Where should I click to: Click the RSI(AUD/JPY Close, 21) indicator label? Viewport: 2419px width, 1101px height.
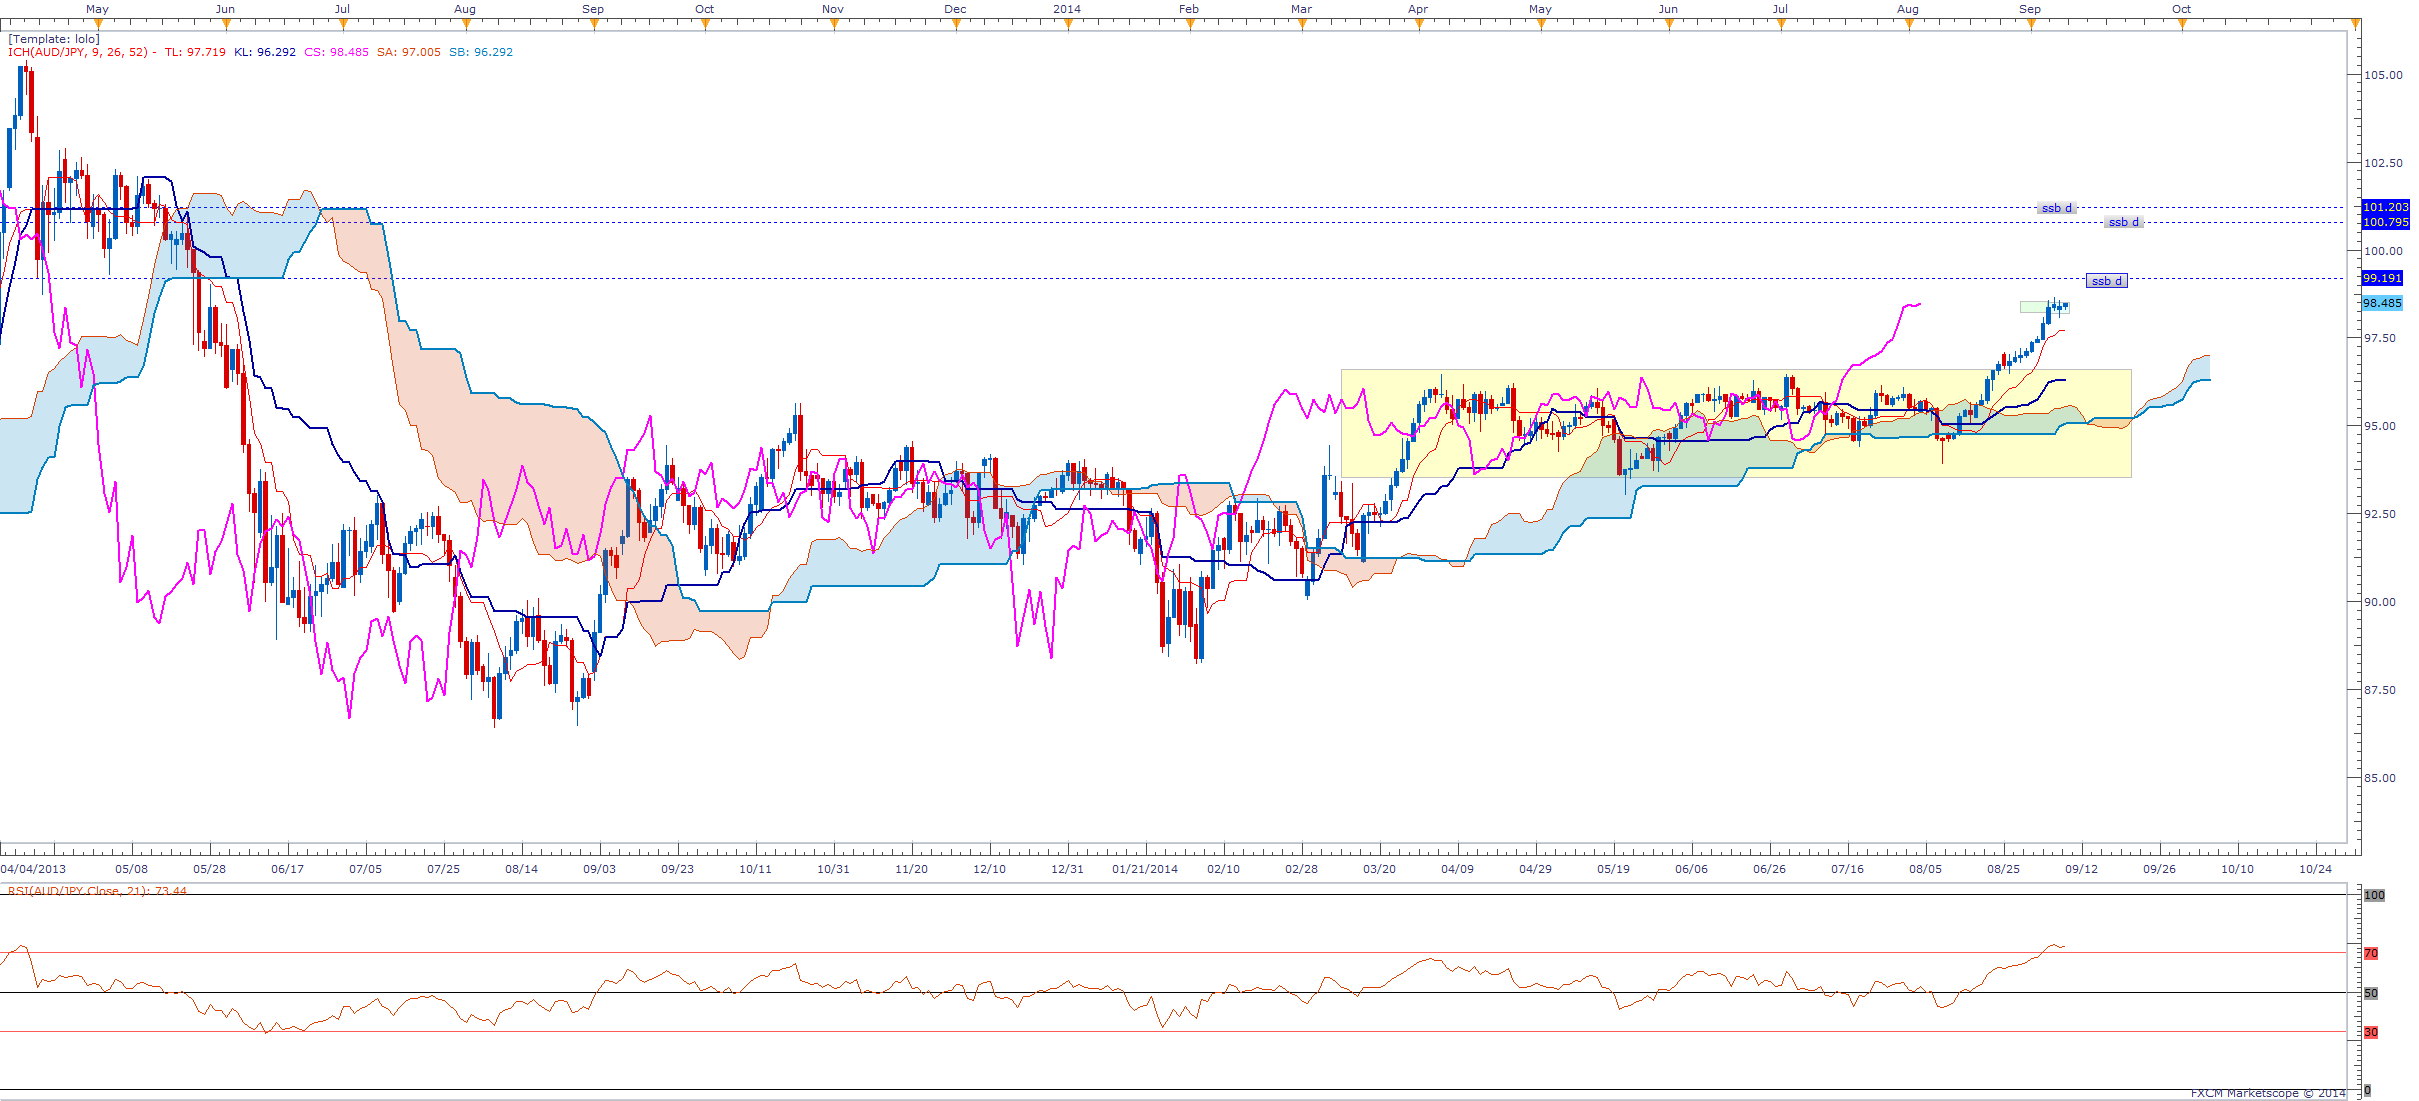click(80, 890)
